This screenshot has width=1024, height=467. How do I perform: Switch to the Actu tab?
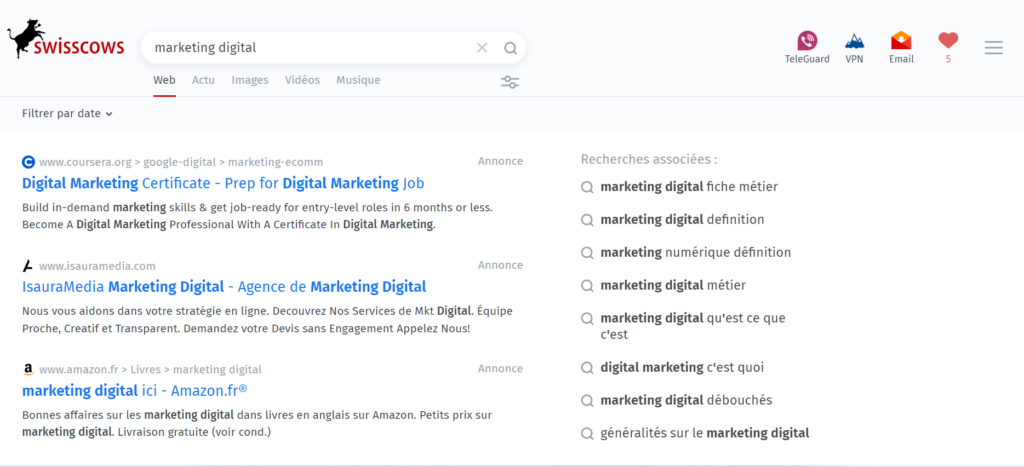click(x=203, y=80)
